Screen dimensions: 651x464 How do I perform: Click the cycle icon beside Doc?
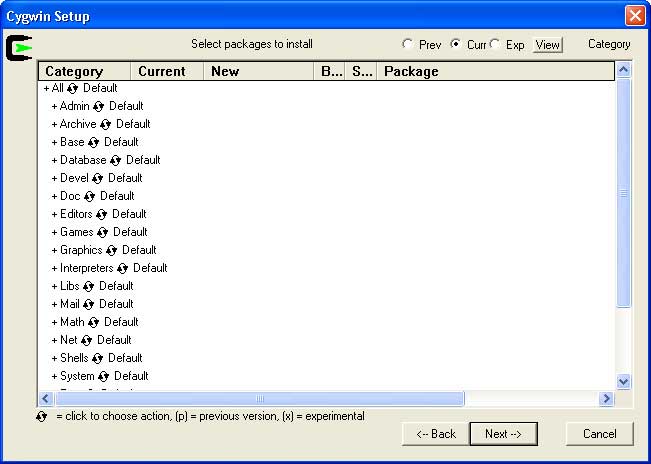coord(90,196)
